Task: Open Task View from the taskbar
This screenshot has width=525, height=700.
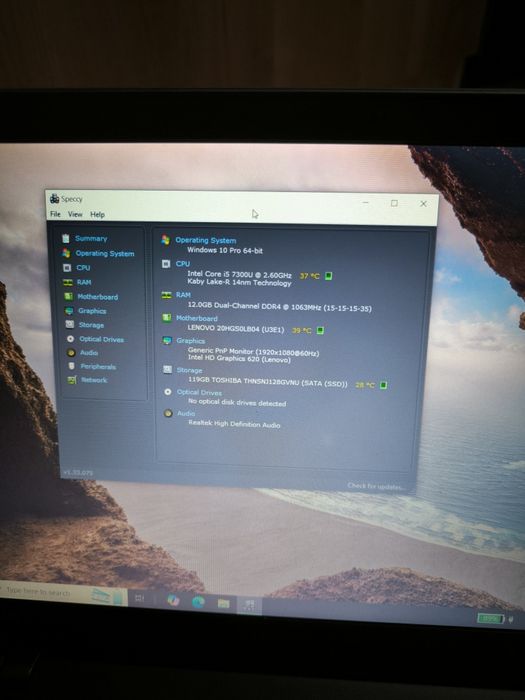Action: click(x=139, y=598)
